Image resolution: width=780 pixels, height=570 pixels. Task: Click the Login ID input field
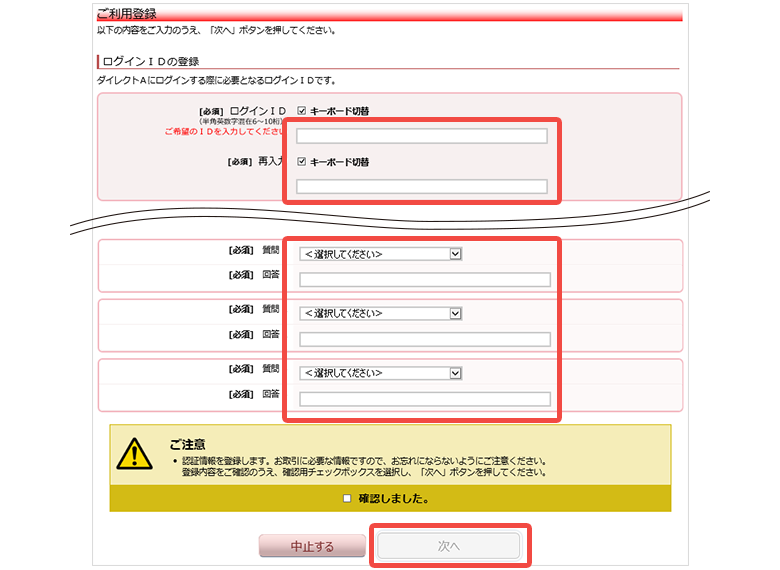422,136
